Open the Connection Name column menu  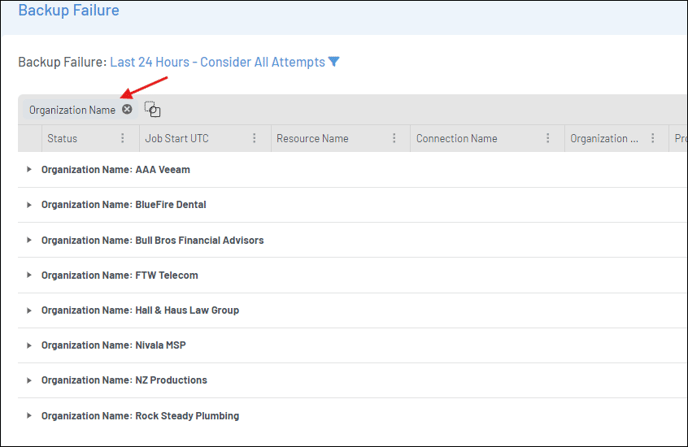point(548,138)
